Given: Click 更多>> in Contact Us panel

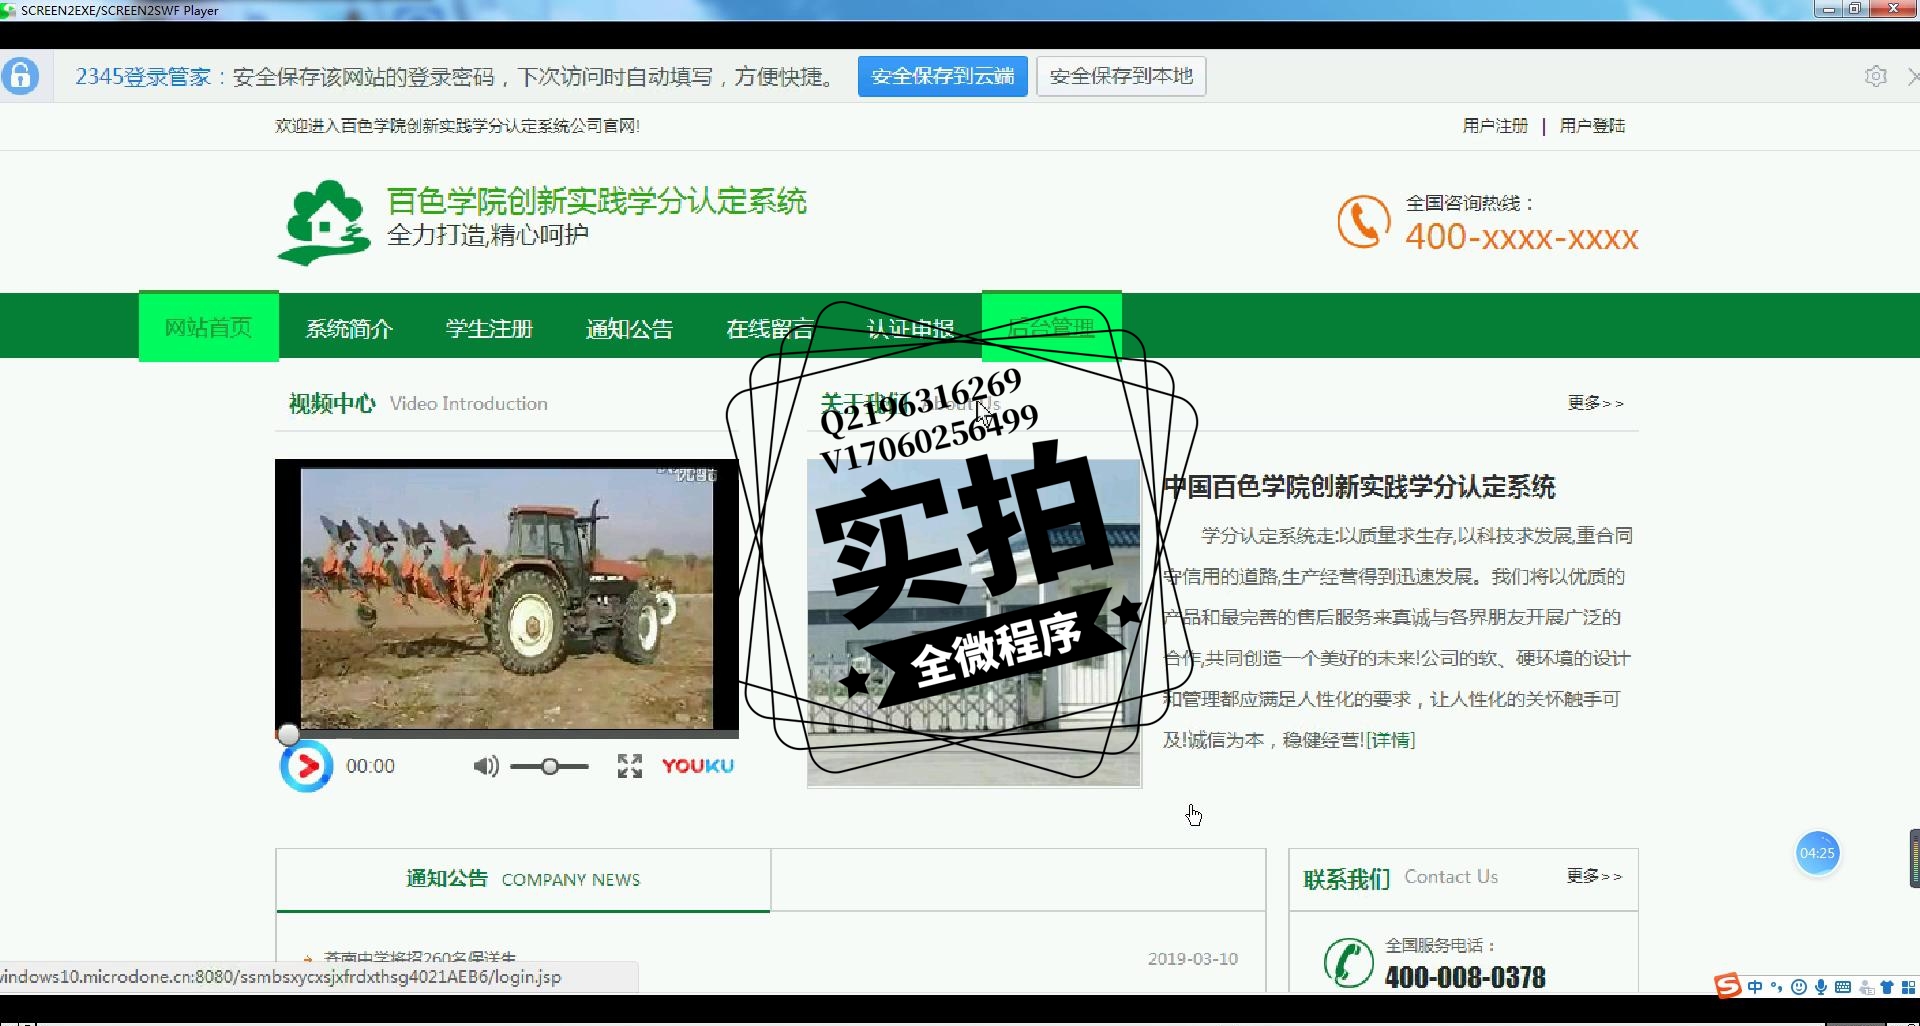Looking at the screenshot, I should click(x=1594, y=876).
